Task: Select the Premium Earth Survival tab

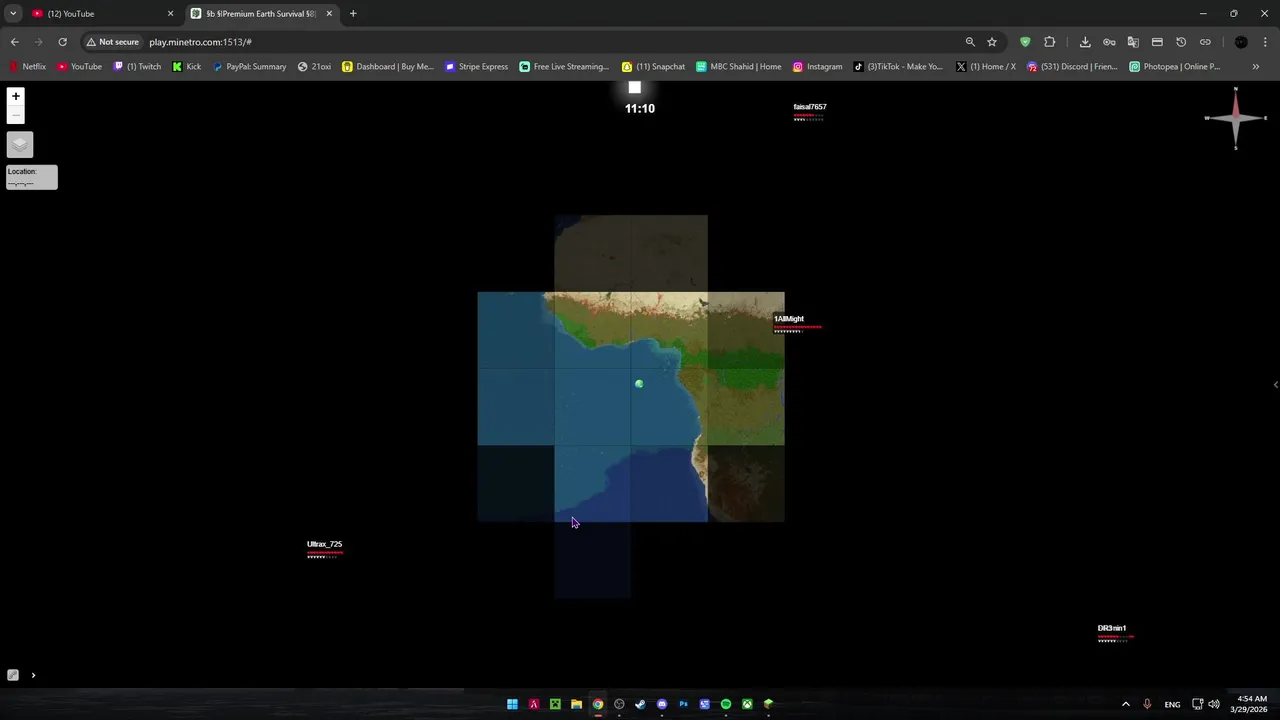Action: point(262,14)
